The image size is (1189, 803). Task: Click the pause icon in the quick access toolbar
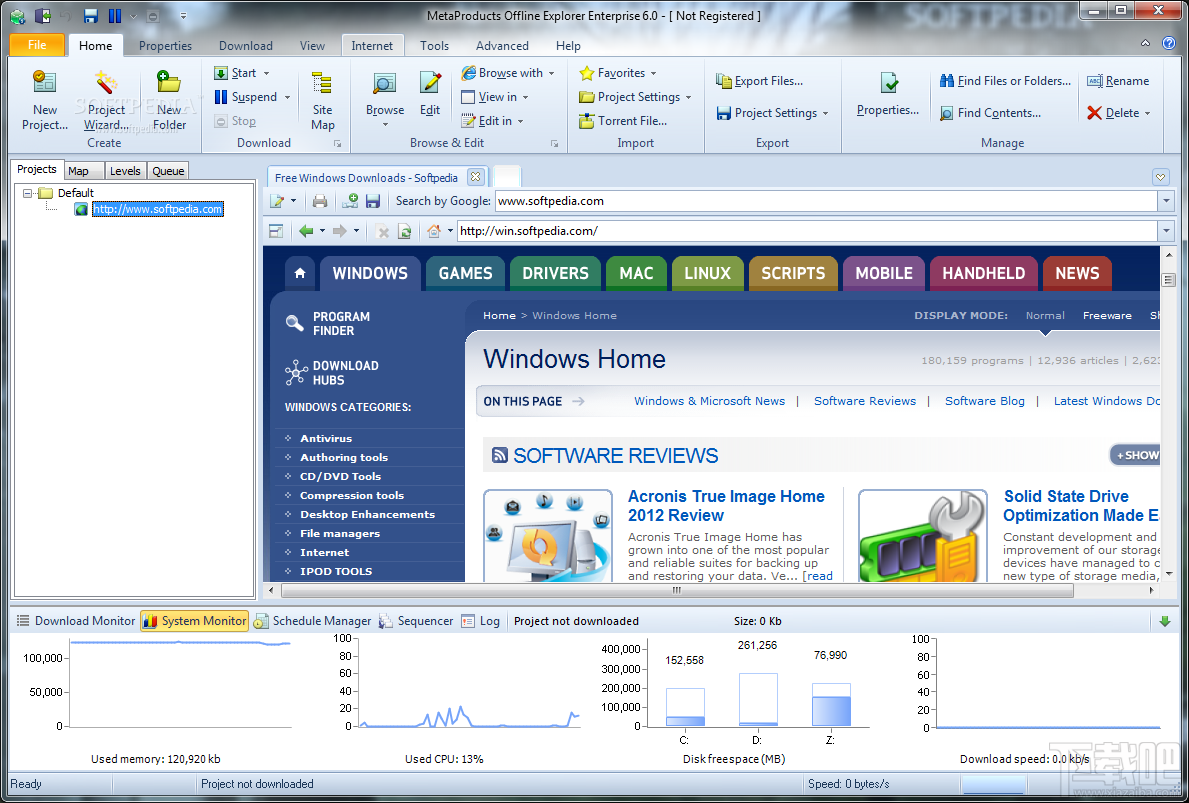pyautogui.click(x=115, y=15)
